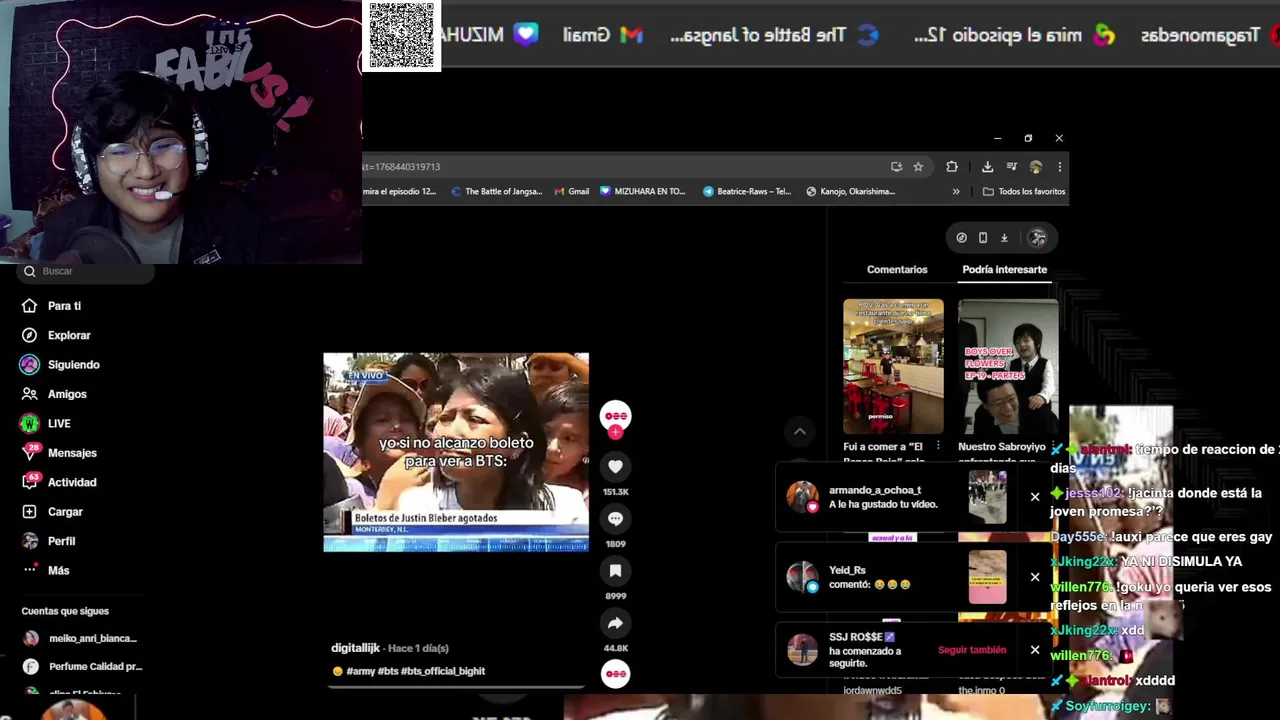This screenshot has width=1280, height=720.
Task: Open Boys Over Flowers suggested video
Action: coord(1008,366)
